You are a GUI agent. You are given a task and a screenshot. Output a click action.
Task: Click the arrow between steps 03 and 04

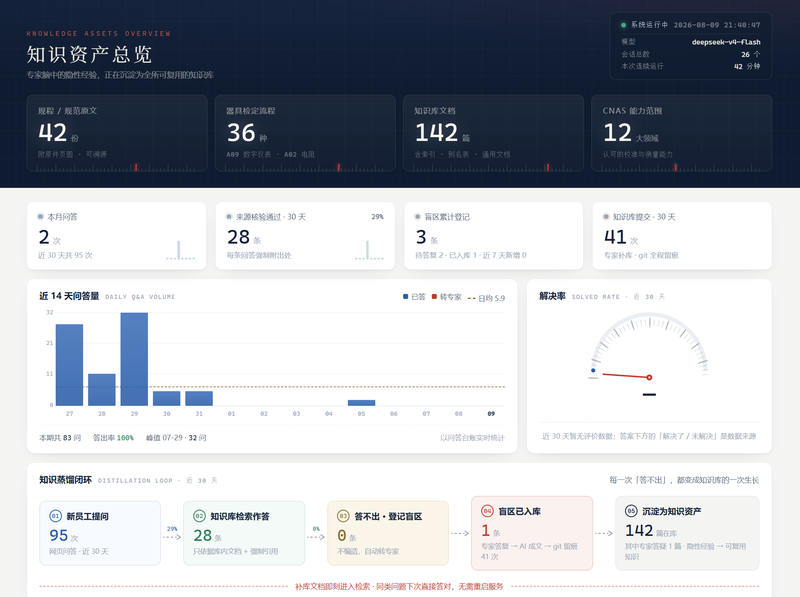tap(460, 533)
